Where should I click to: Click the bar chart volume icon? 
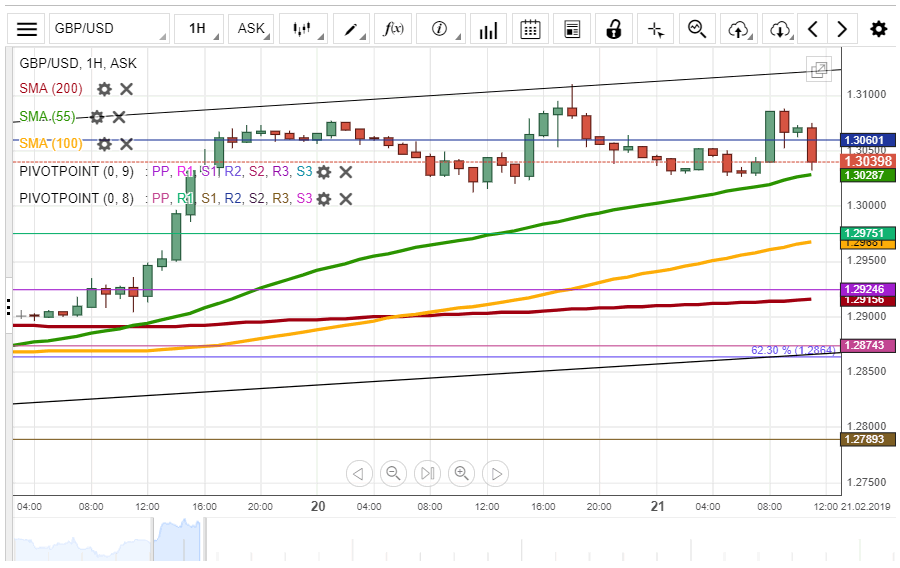[488, 29]
